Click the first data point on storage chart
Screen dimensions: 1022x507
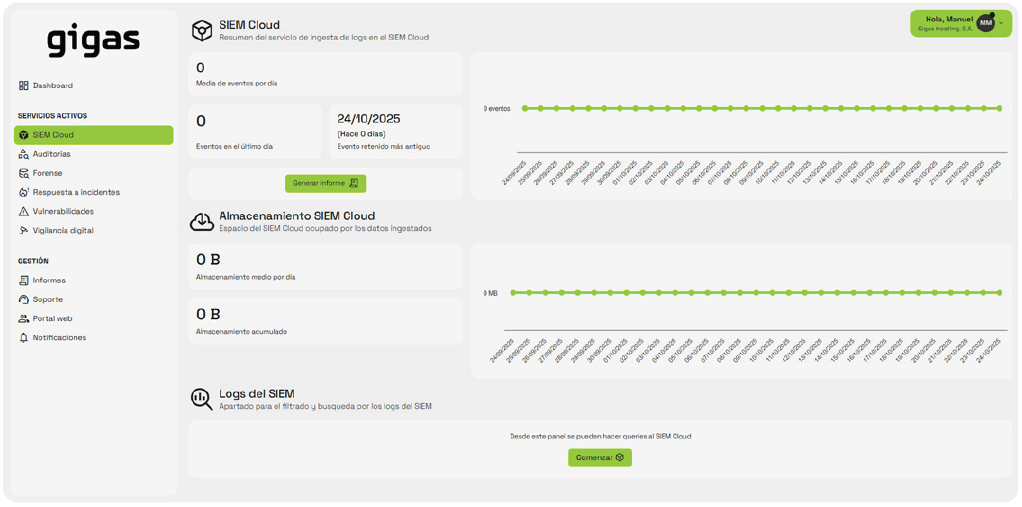[513, 293]
